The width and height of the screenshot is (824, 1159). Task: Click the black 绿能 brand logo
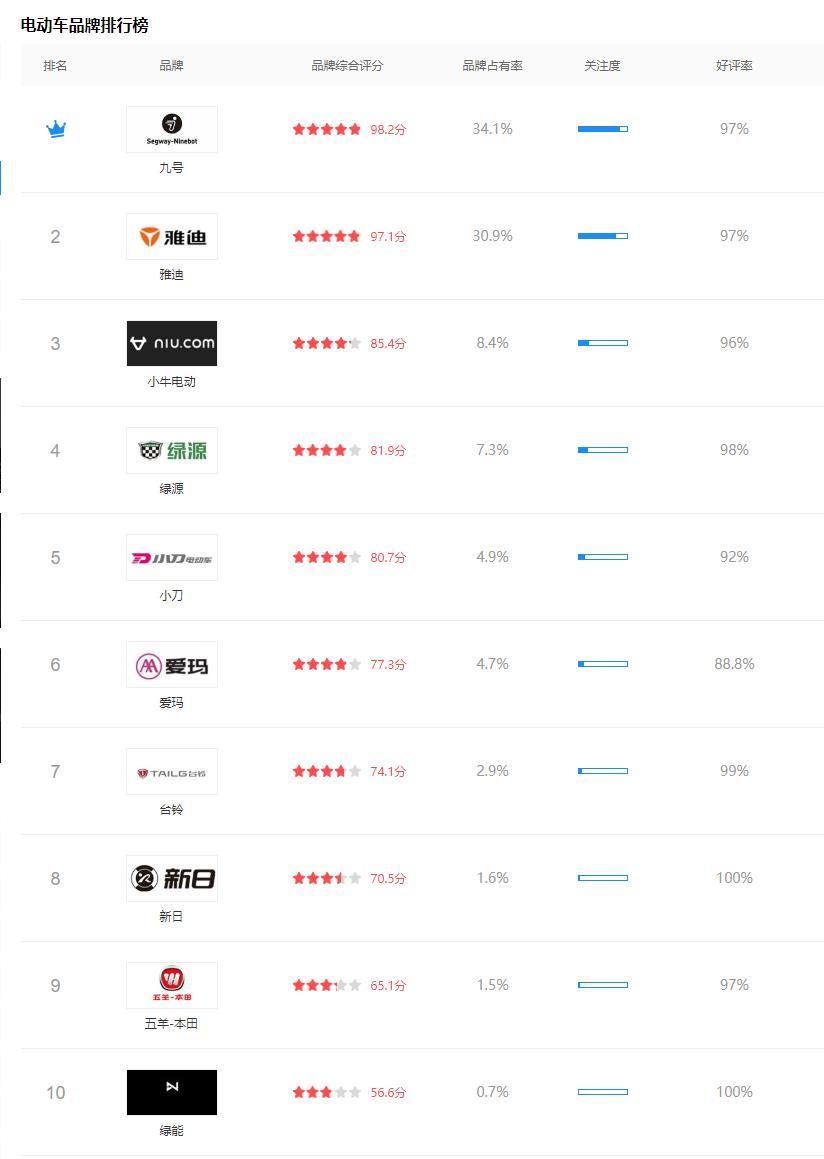(172, 1092)
